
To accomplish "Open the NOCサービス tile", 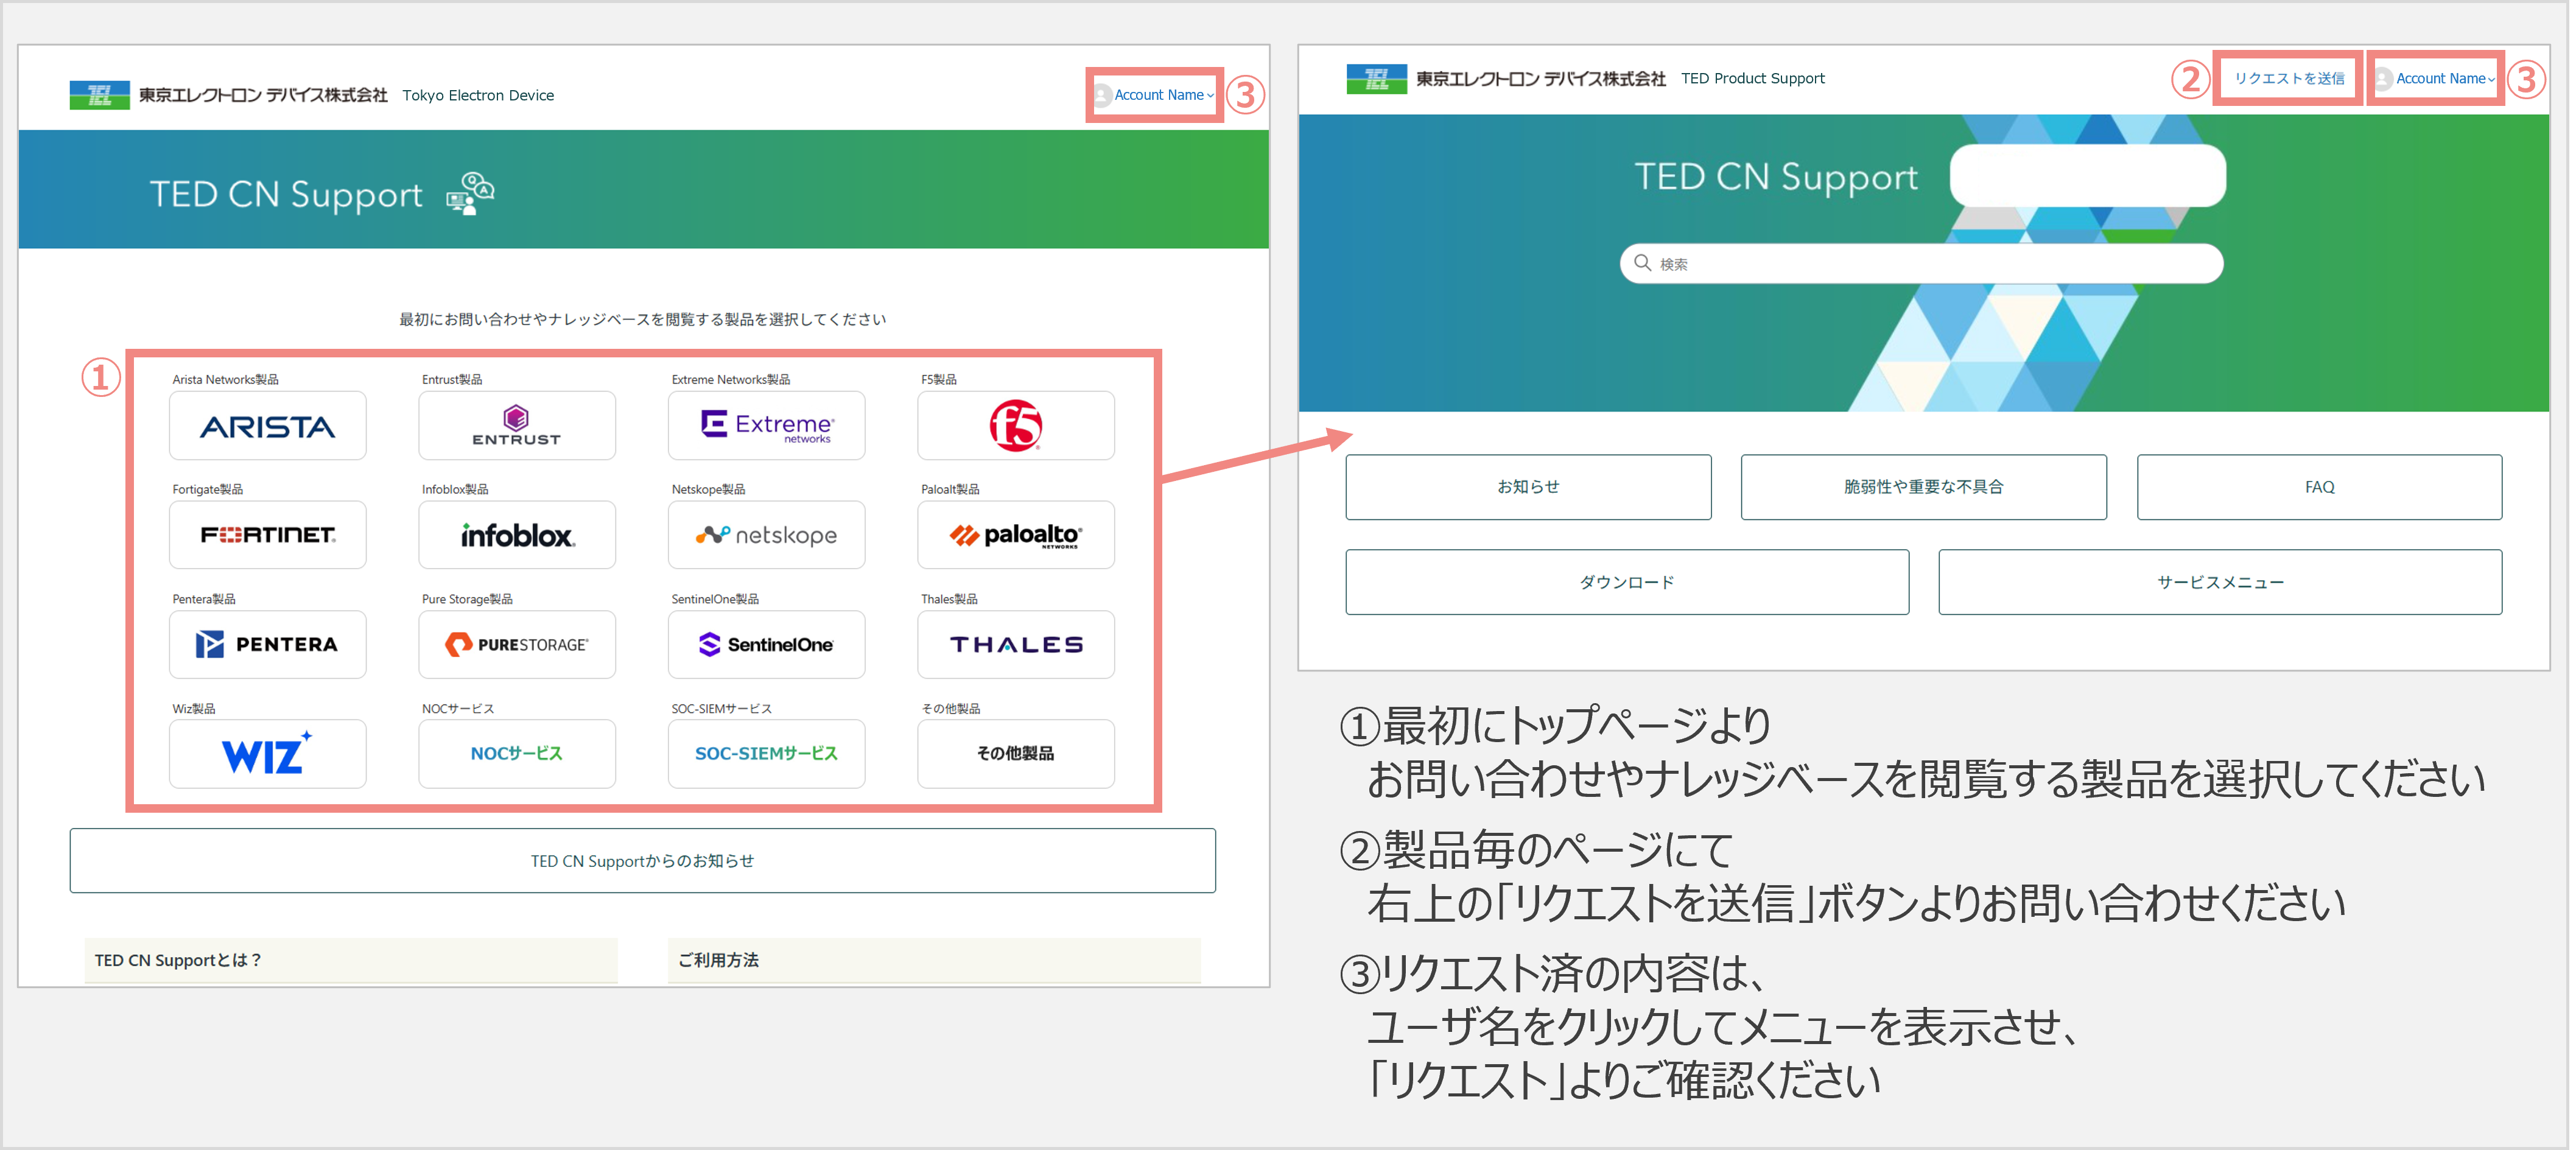I will [x=517, y=754].
